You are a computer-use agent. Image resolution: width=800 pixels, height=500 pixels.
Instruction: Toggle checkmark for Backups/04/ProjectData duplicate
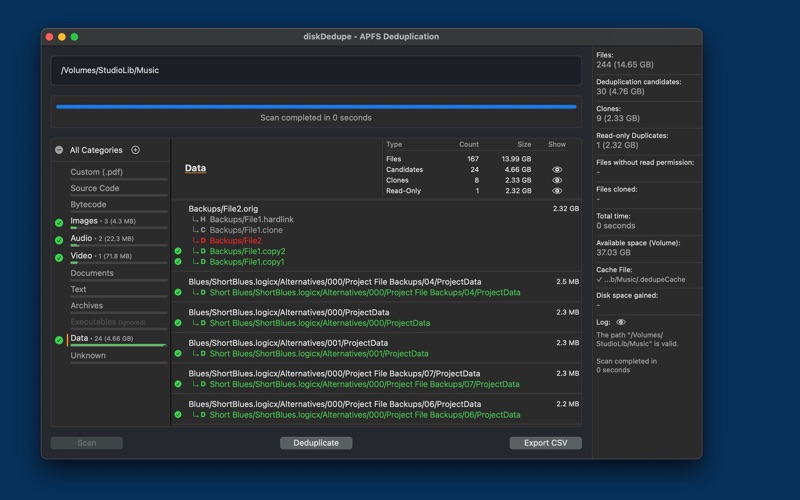[178, 292]
